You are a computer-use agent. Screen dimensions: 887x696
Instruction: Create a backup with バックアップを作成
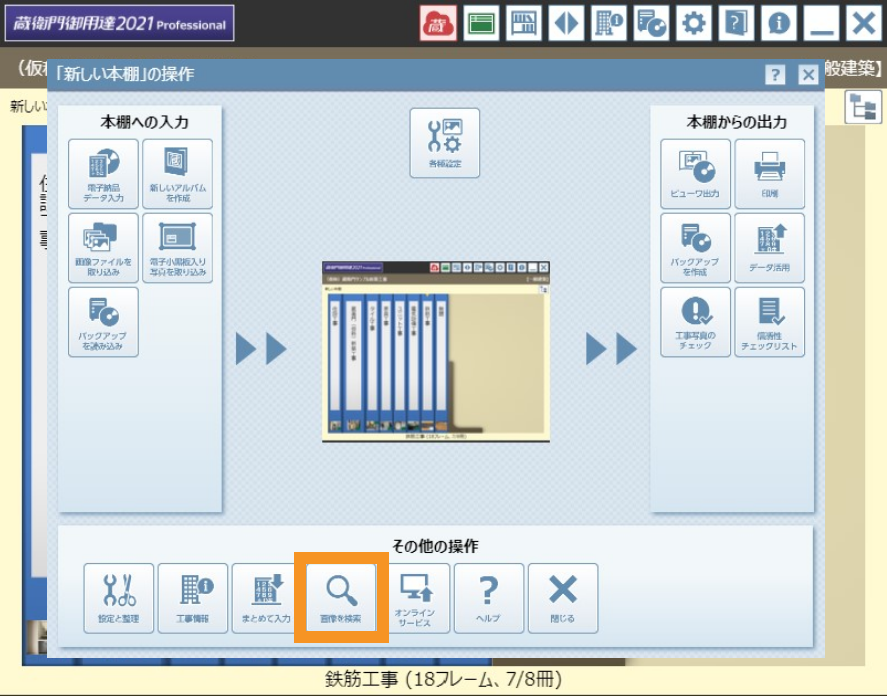pos(695,248)
